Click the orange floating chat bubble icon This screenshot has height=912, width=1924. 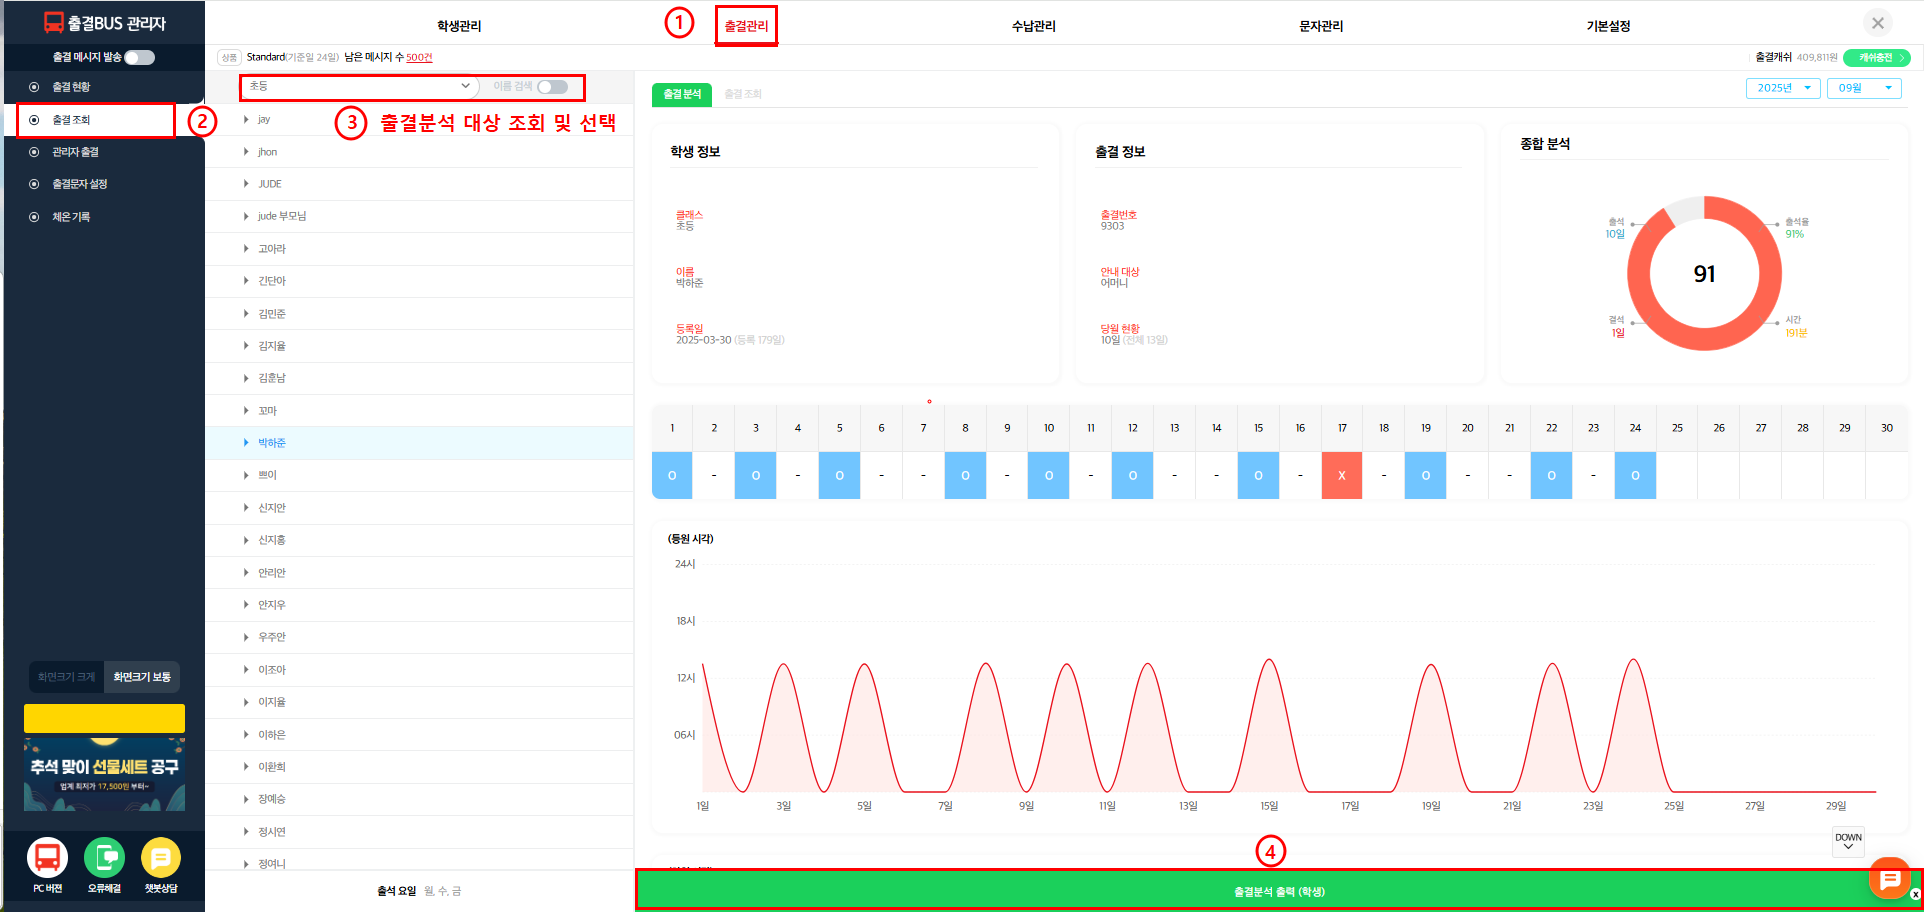(1889, 878)
